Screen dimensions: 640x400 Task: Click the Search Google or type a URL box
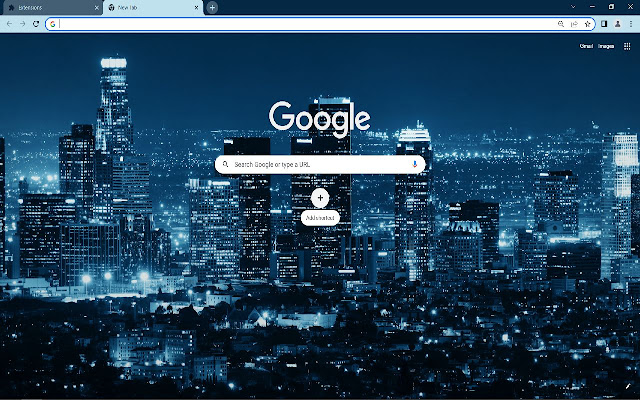tap(320, 164)
